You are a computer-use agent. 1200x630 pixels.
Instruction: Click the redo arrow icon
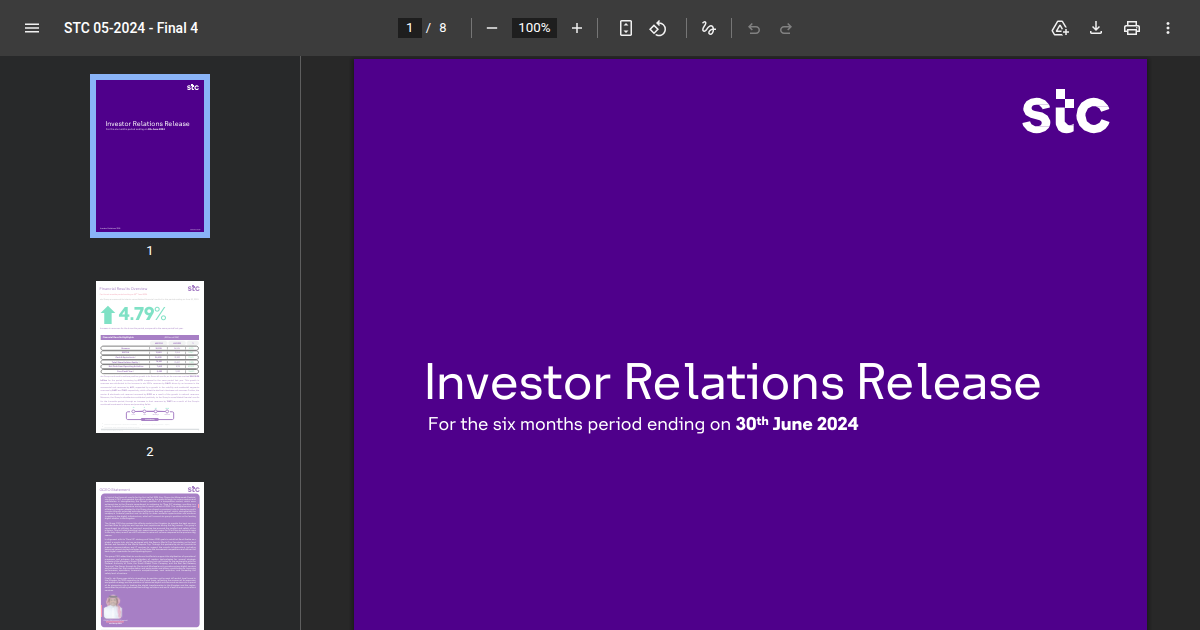pos(786,28)
